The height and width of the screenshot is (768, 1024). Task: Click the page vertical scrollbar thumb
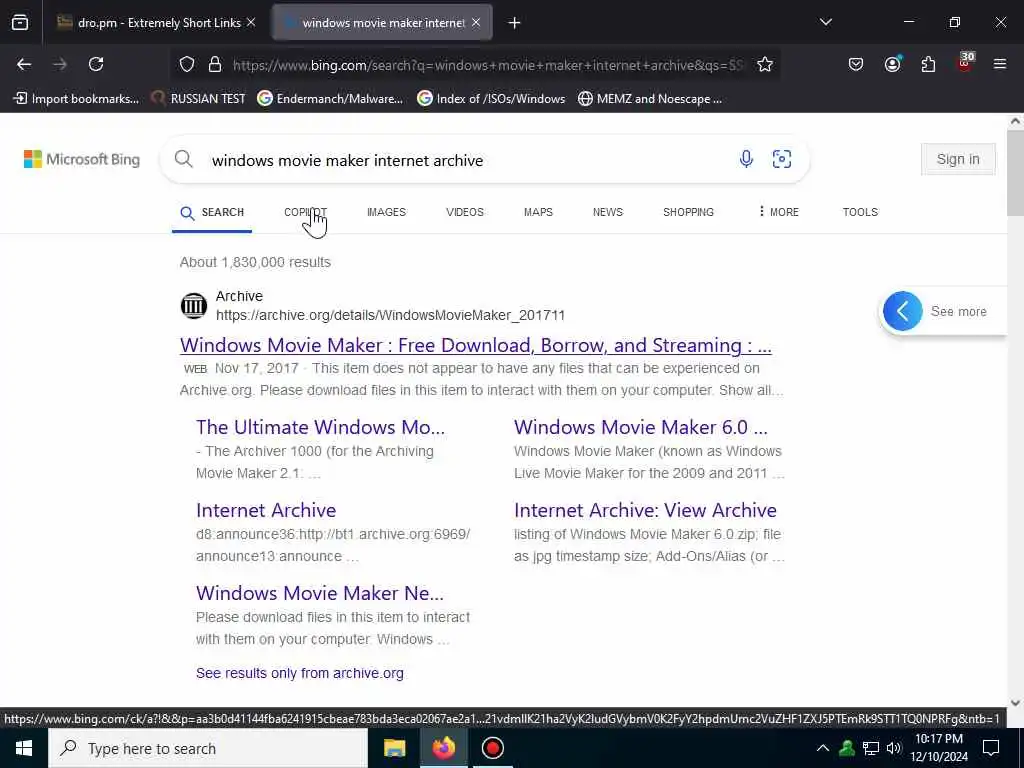pyautogui.click(x=1015, y=172)
